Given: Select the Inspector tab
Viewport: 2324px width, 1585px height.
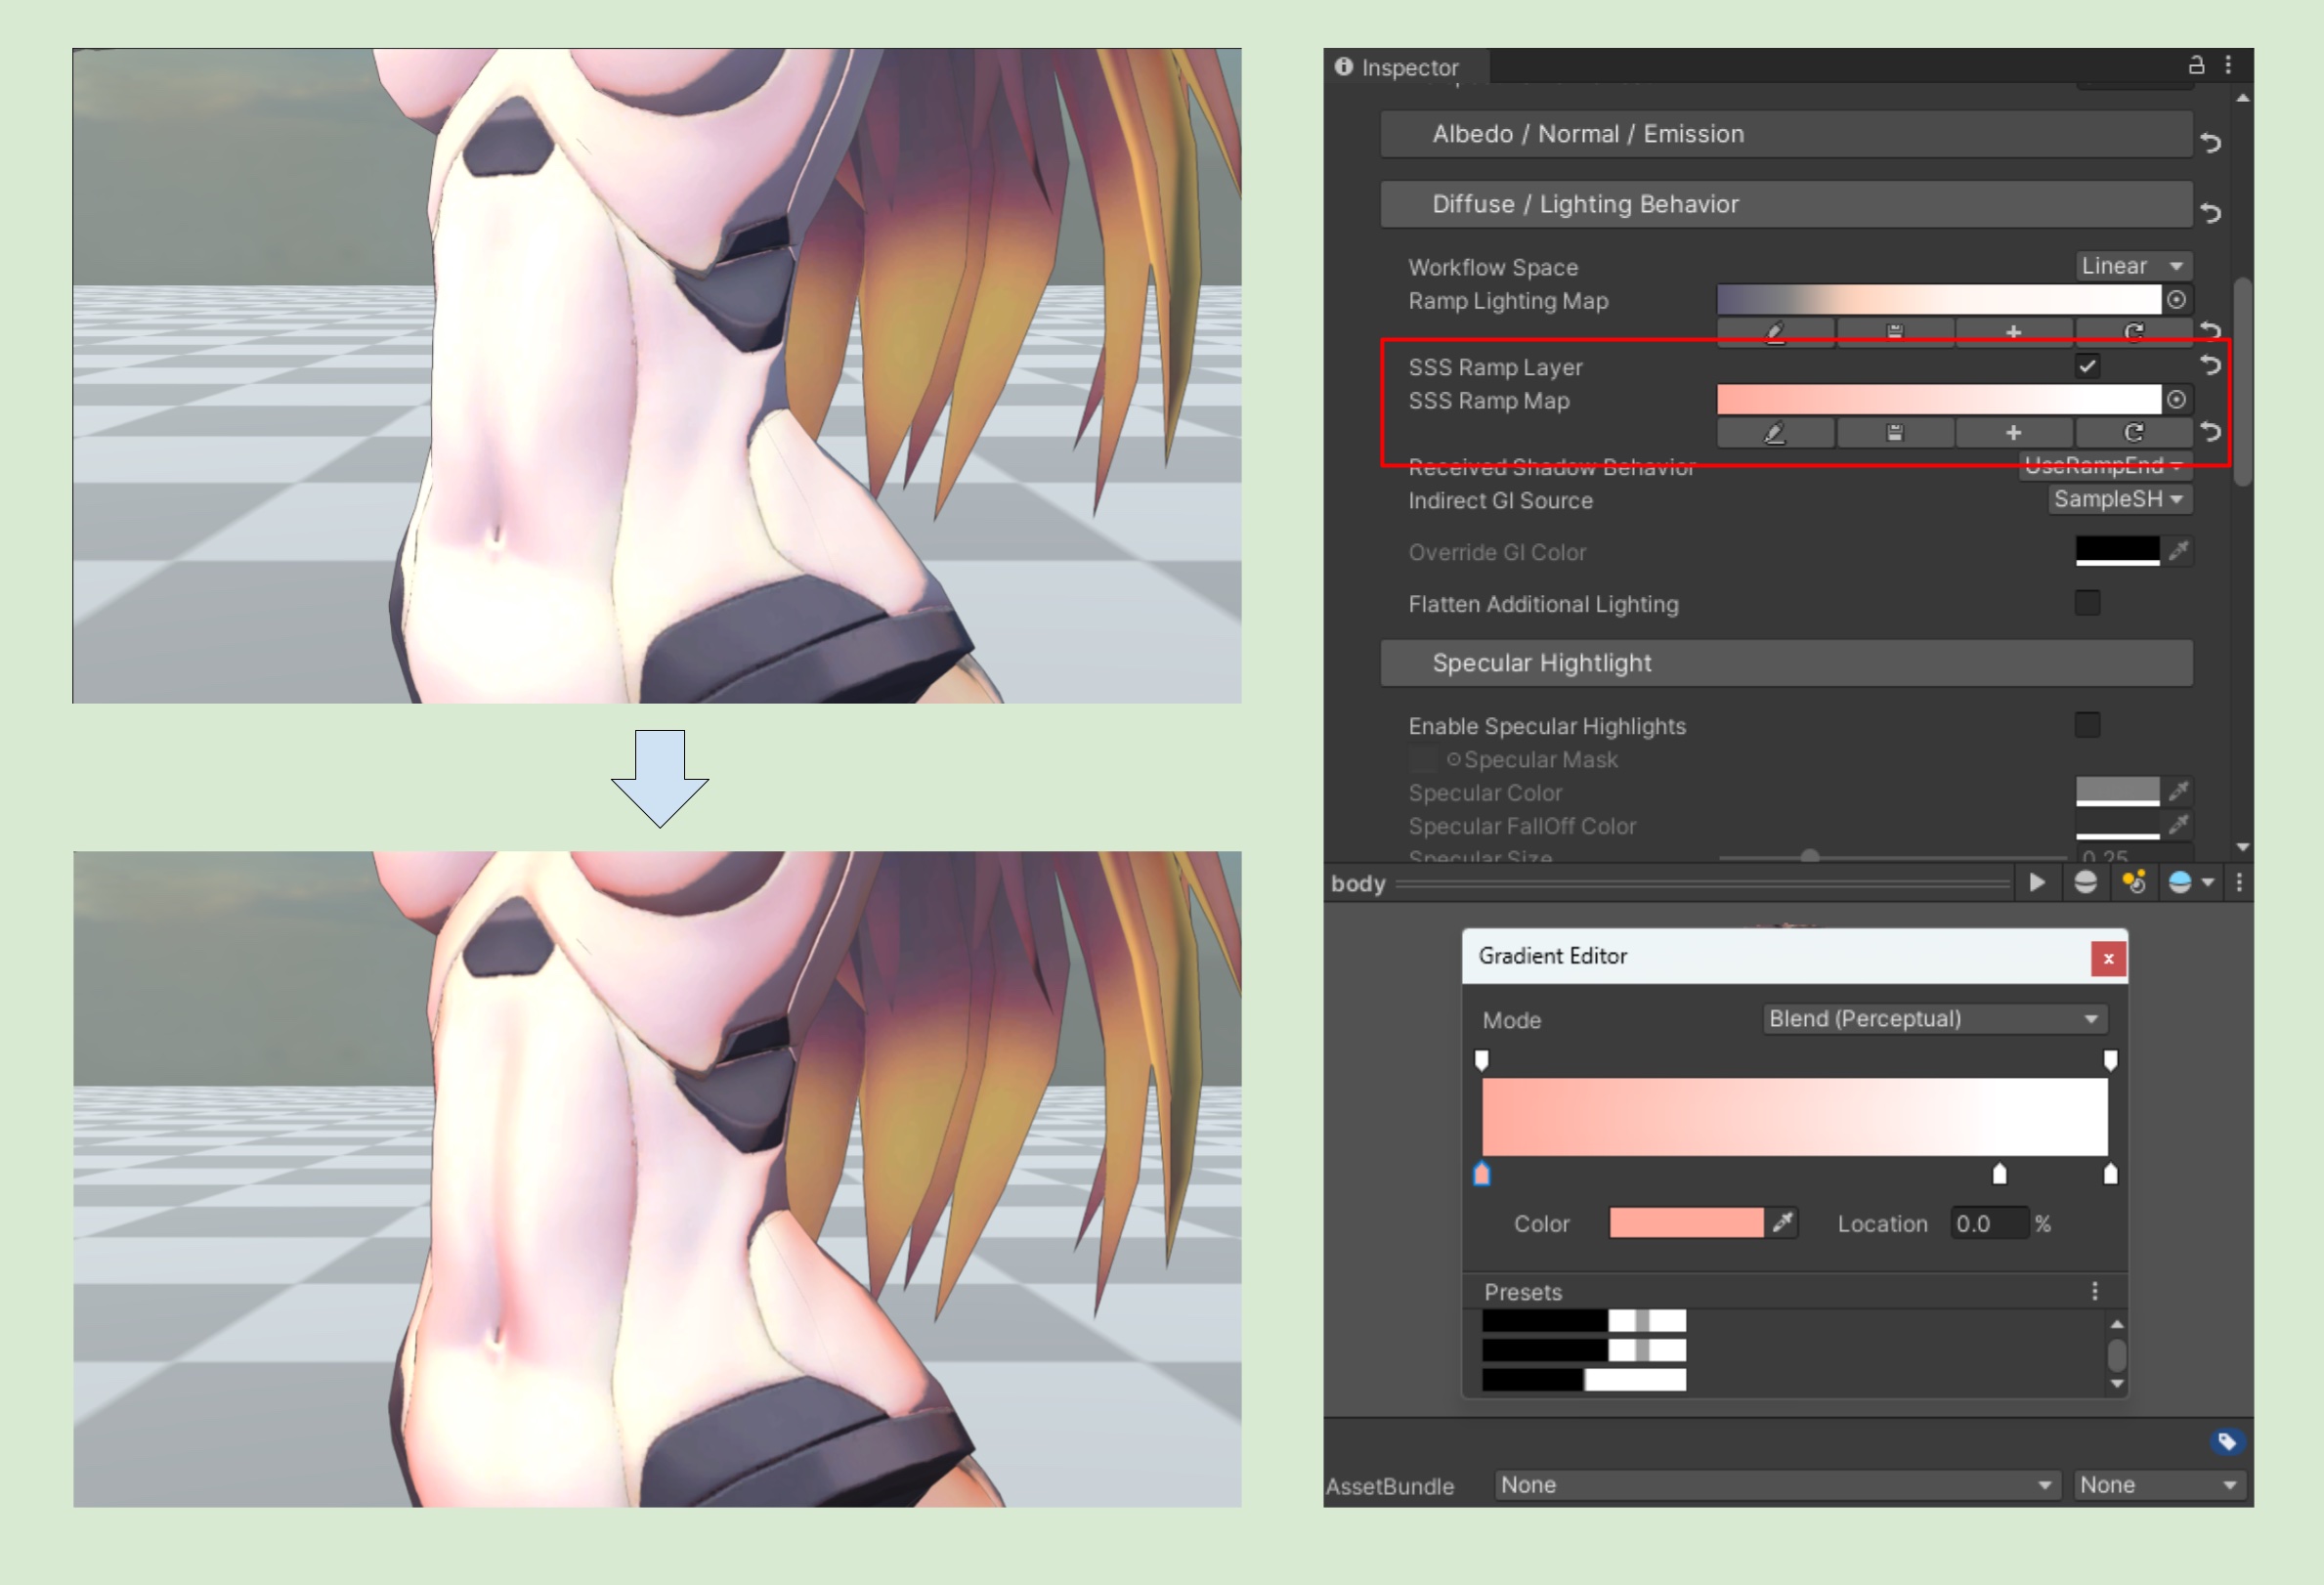Looking at the screenshot, I should [1407, 68].
